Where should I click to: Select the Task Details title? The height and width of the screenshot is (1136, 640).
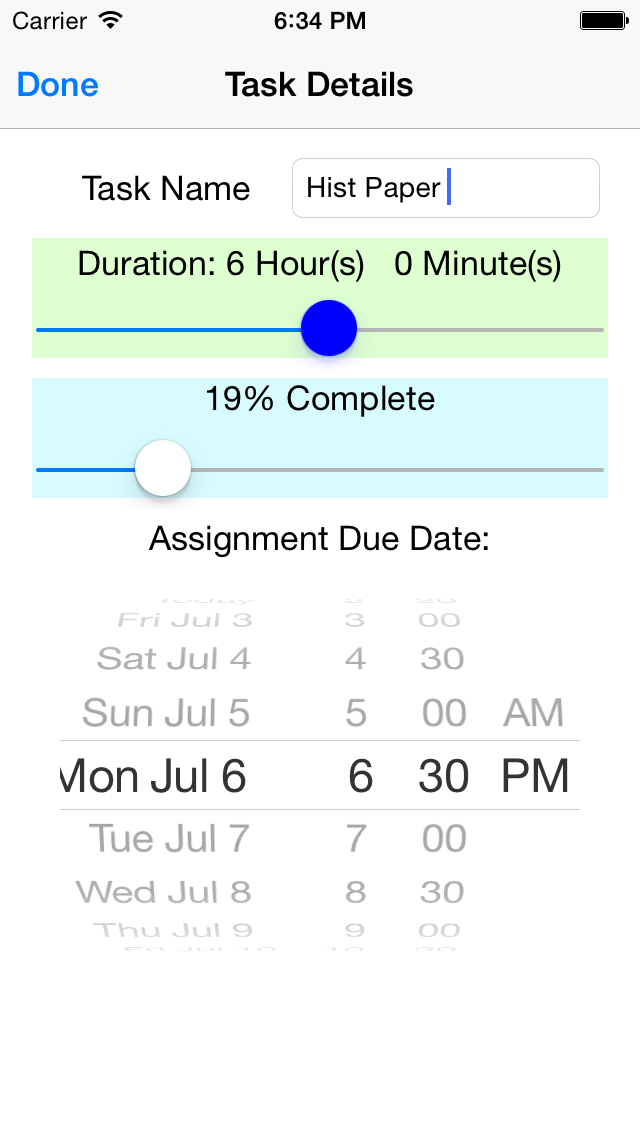(318, 85)
